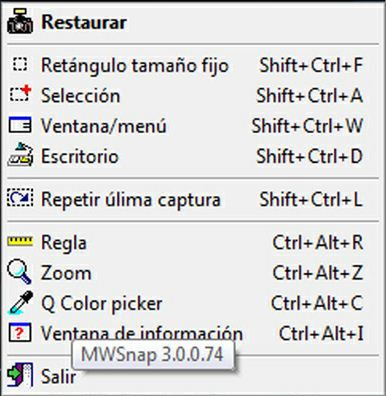Select Retángulo tamaño fijo entry
This screenshot has height=396, width=386.
[x=193, y=65]
